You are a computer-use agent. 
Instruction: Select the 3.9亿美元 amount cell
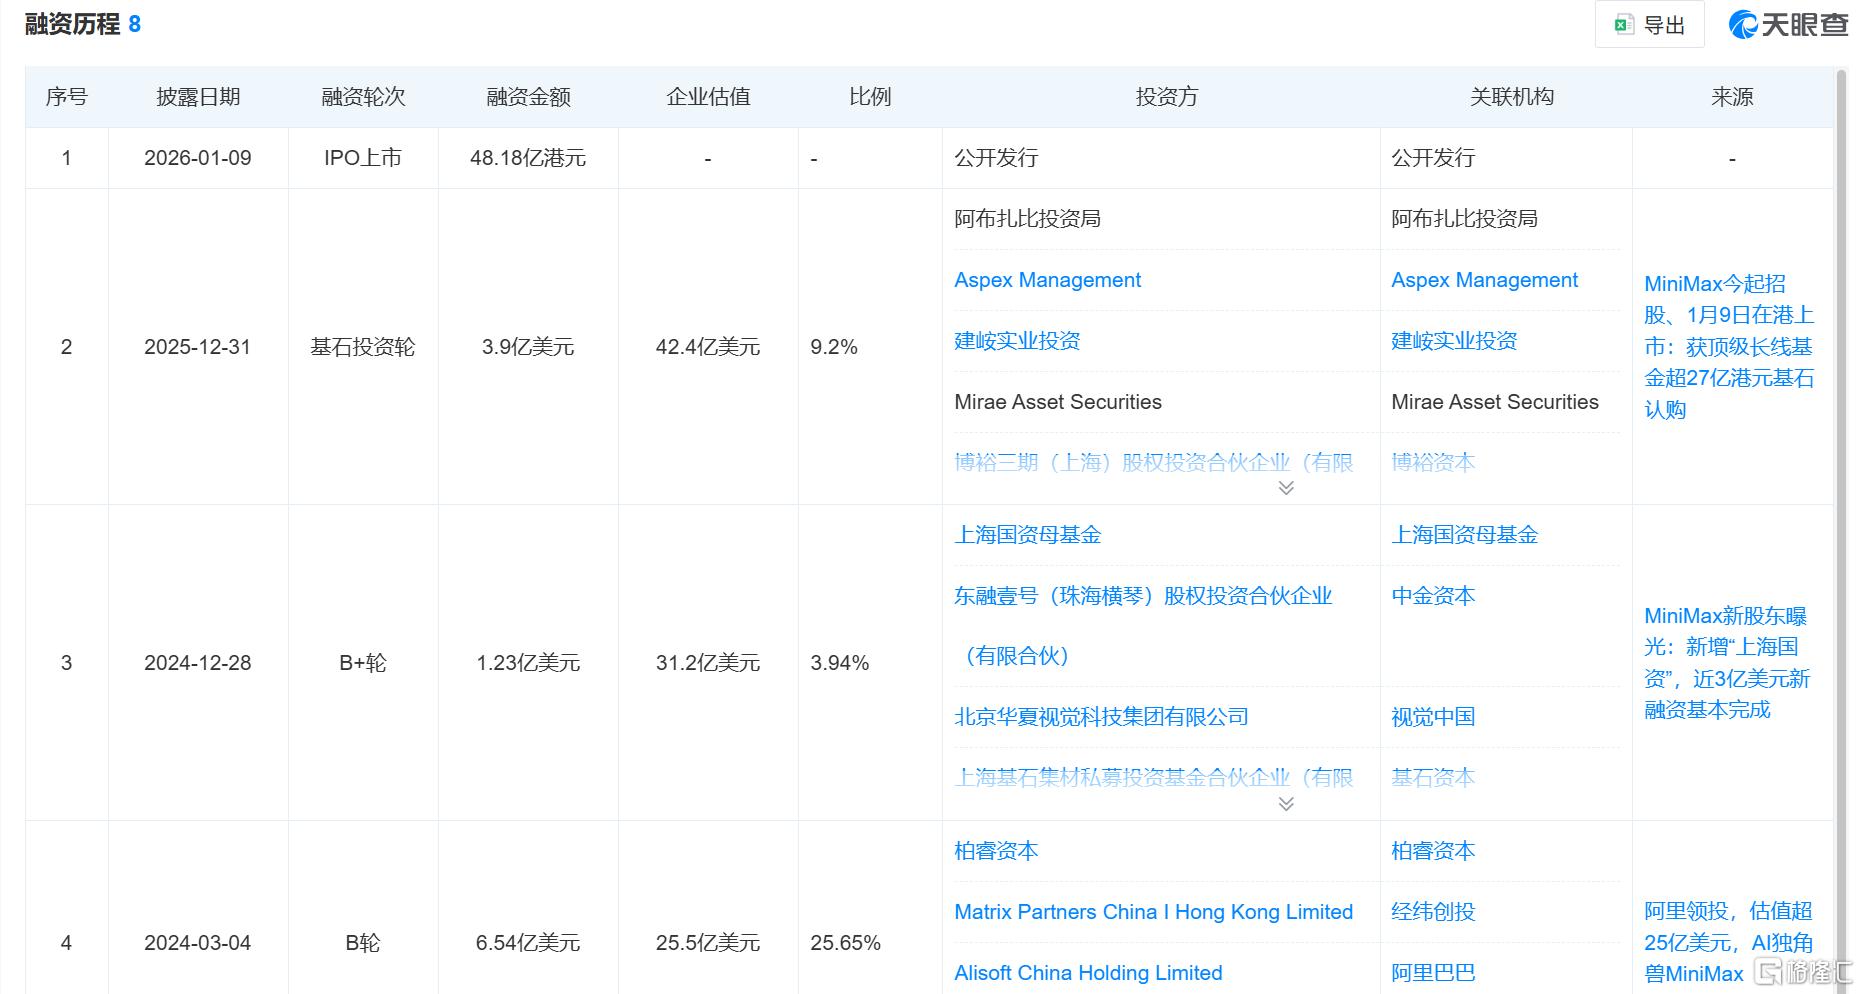point(528,347)
